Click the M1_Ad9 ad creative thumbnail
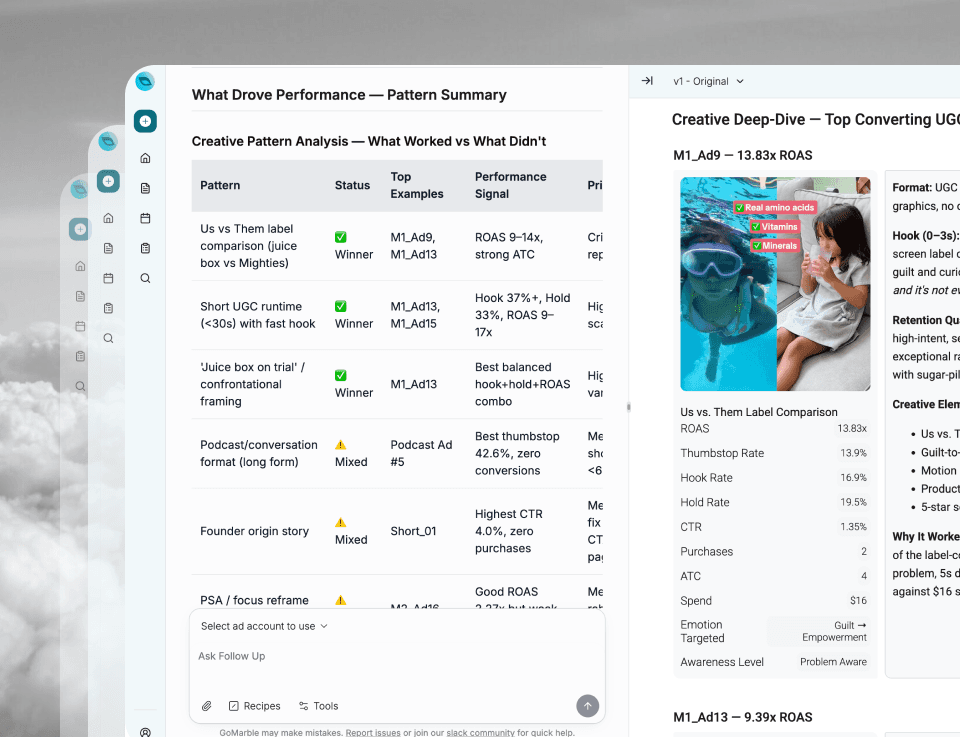The image size is (960, 737). coord(775,283)
